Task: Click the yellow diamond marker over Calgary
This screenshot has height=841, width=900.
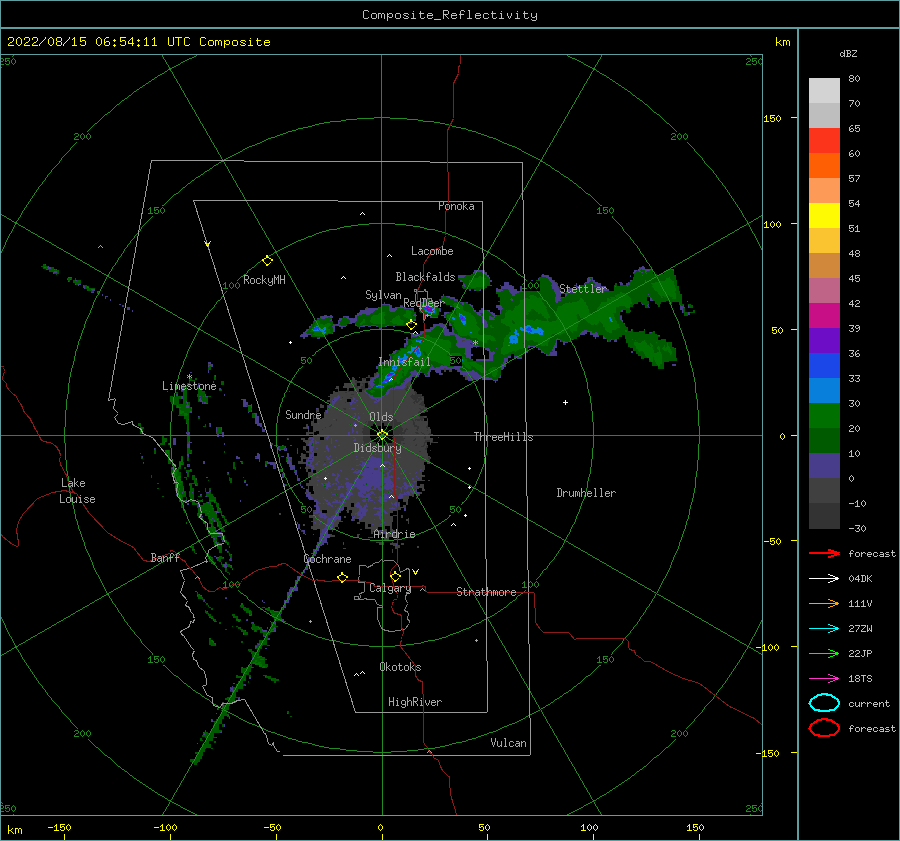Action: pyautogui.click(x=395, y=576)
